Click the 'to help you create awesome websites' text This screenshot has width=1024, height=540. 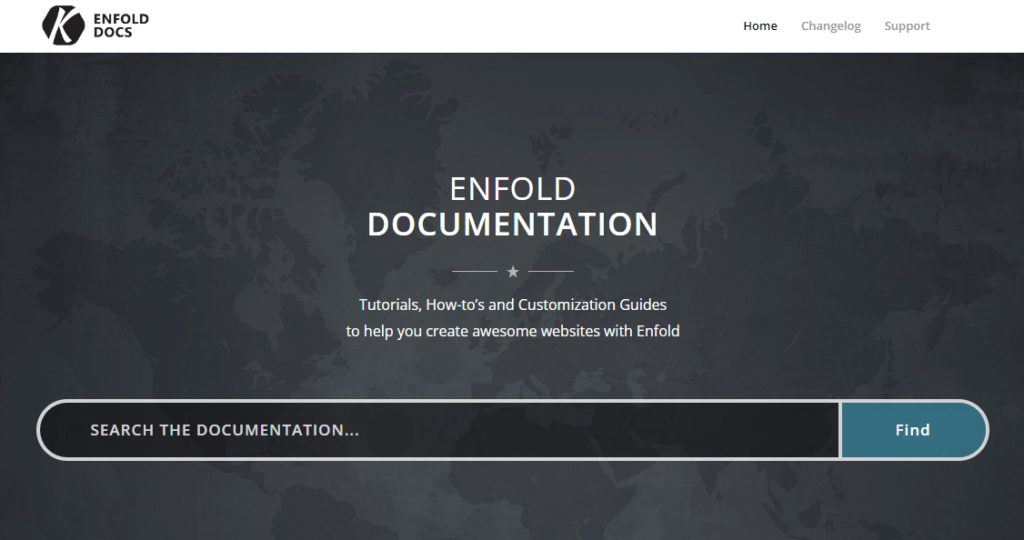pyautogui.click(x=473, y=331)
